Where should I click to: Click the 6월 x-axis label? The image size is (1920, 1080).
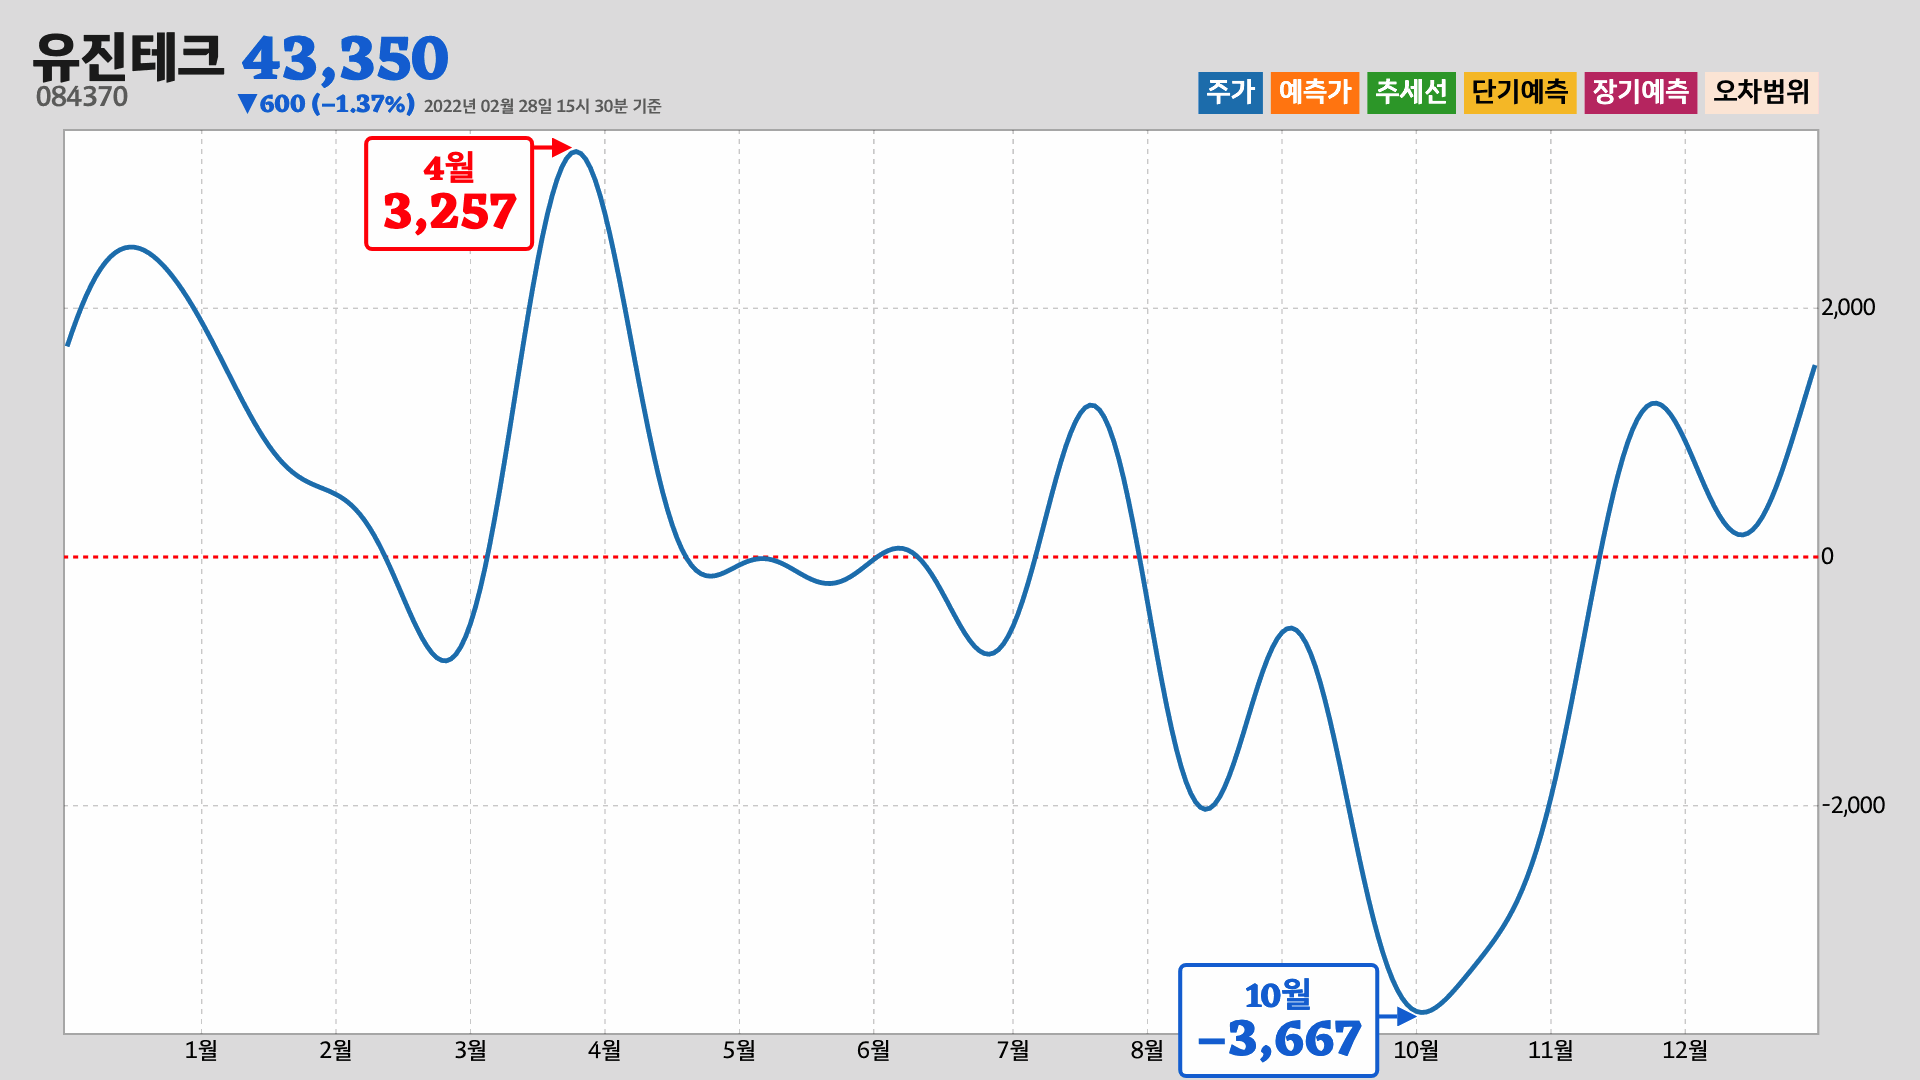873,1050
